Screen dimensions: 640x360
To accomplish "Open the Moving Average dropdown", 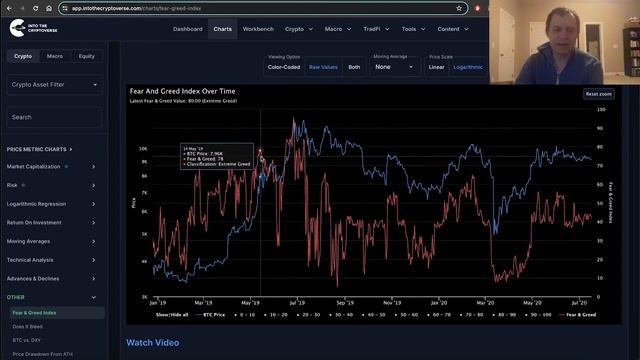I will pos(394,67).
